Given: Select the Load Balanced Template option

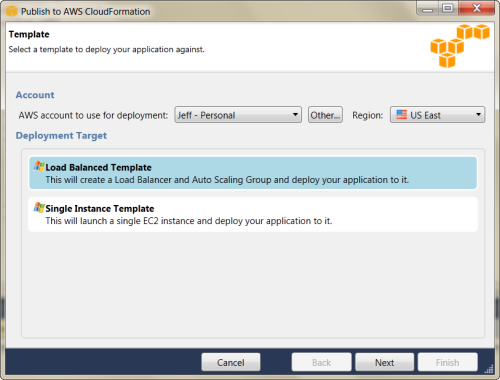Looking at the screenshot, I should (x=253, y=173).
